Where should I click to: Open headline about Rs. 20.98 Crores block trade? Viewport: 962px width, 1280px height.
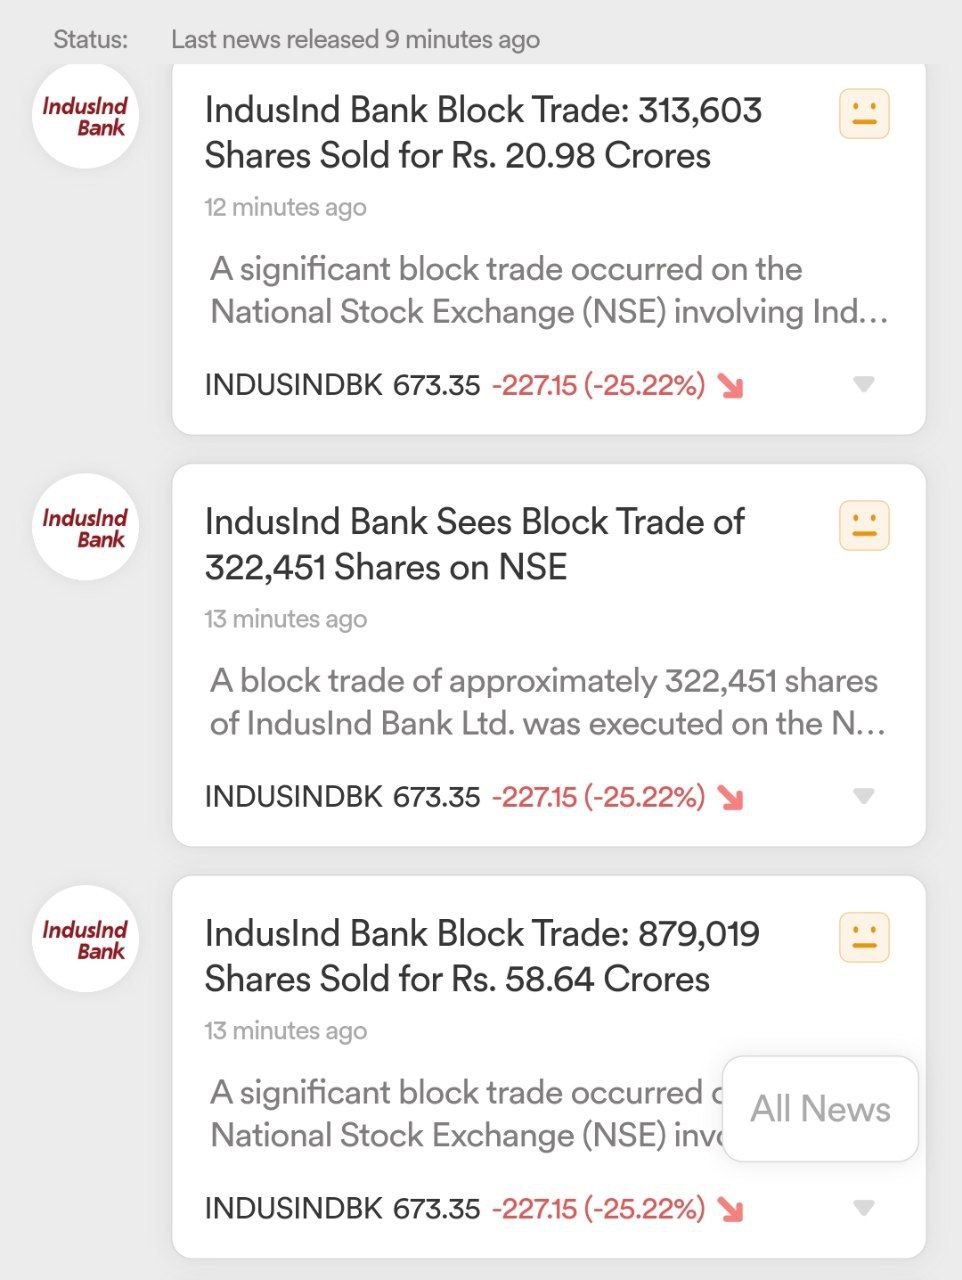[483, 133]
